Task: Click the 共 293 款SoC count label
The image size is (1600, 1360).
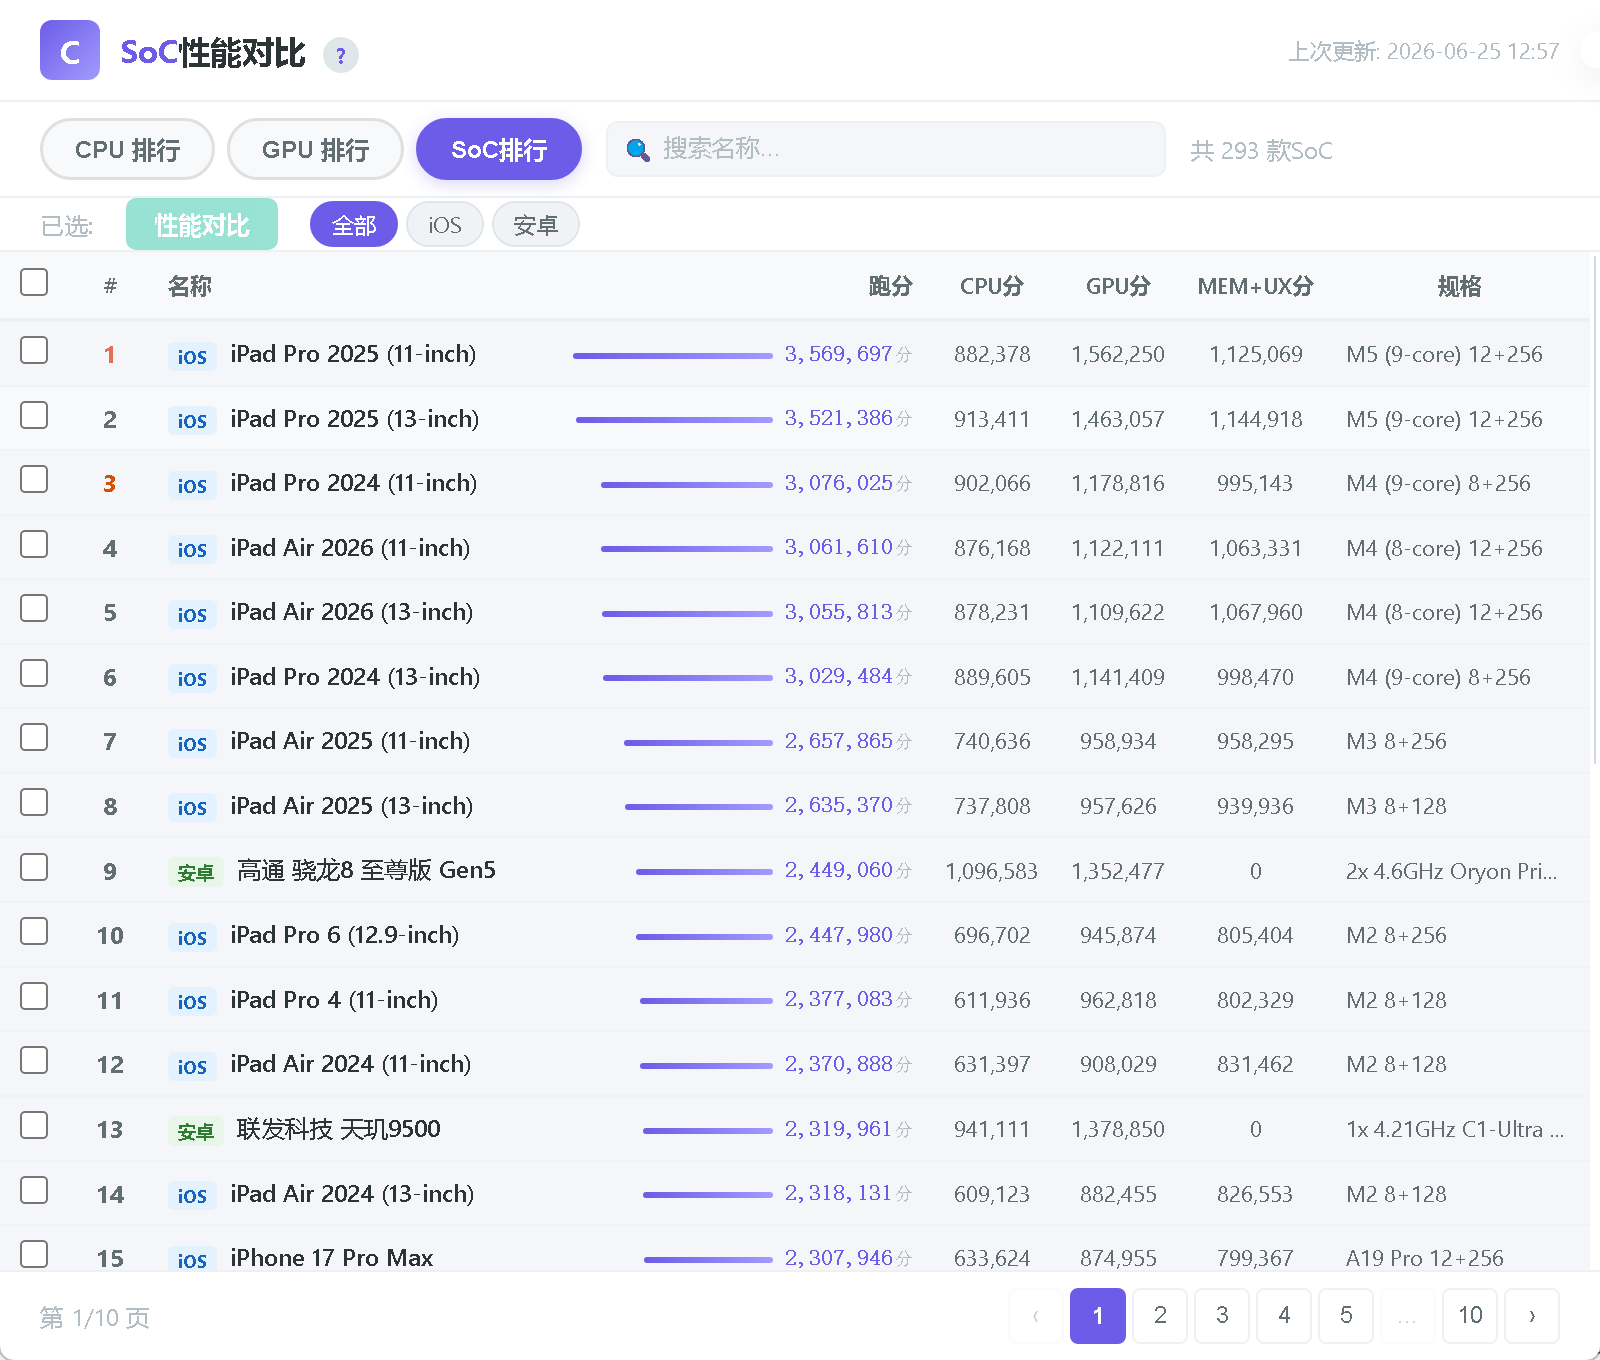Action: click(x=1261, y=151)
